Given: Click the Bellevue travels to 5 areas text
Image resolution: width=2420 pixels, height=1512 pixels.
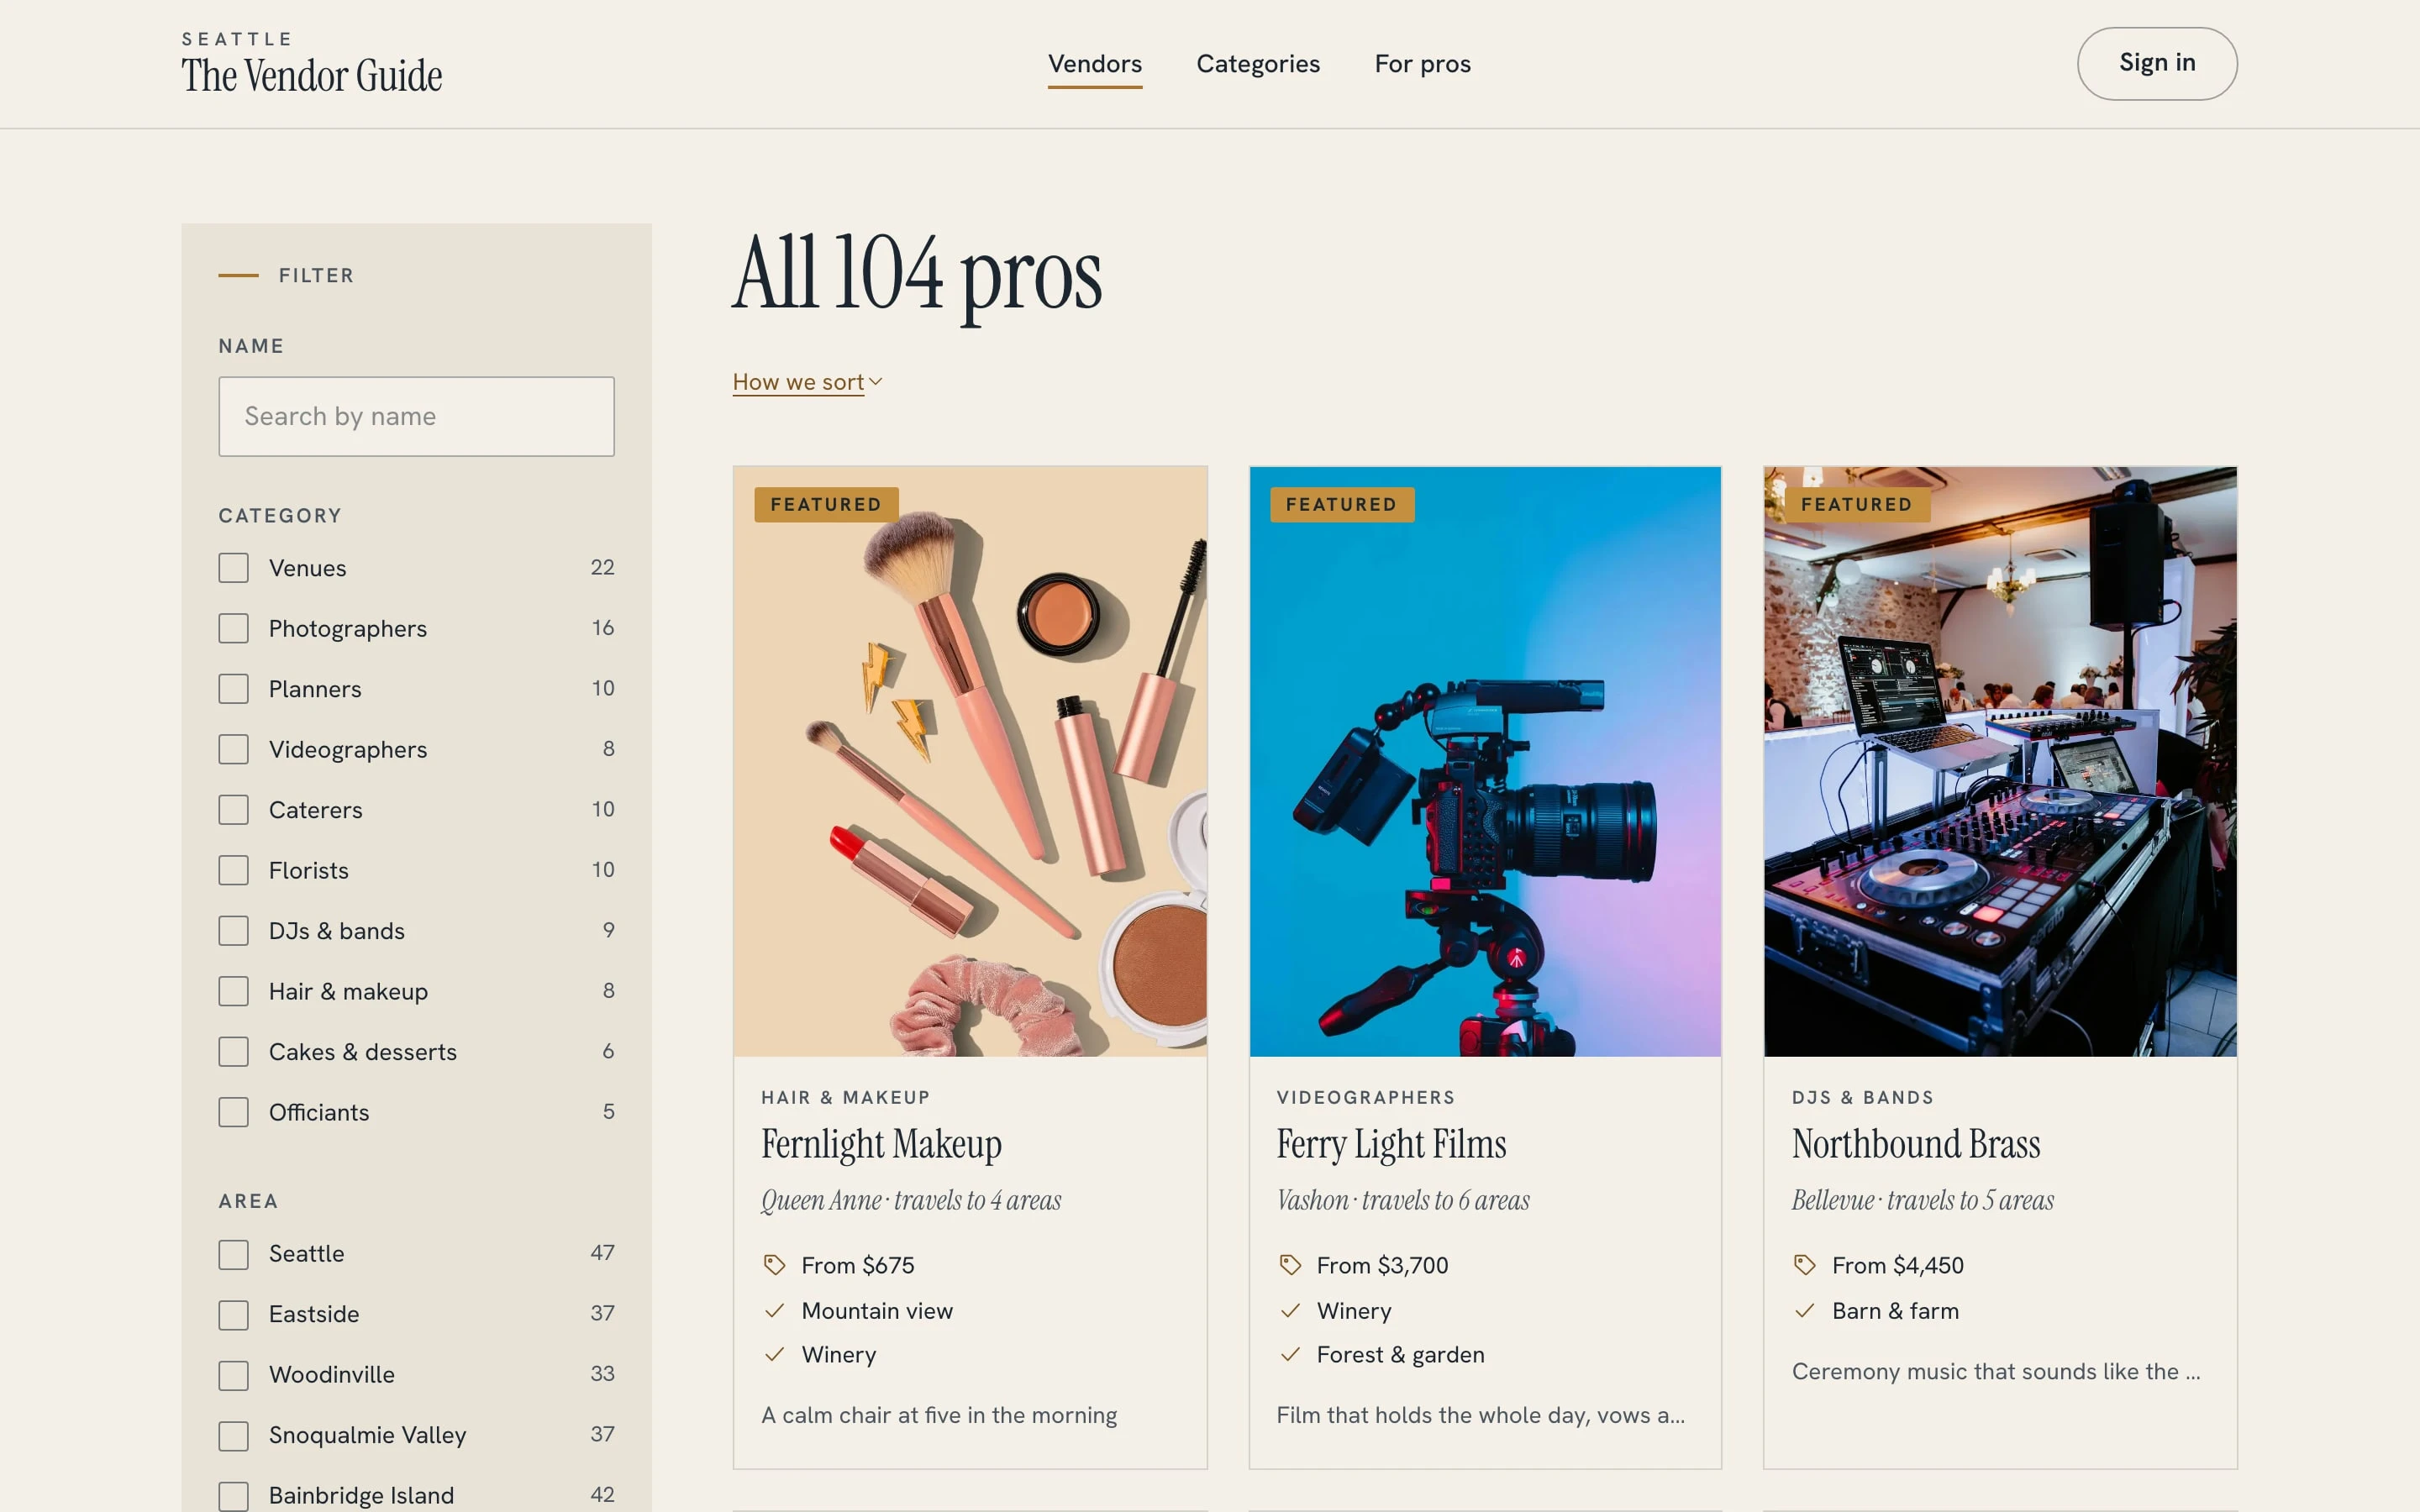Looking at the screenshot, I should click(1922, 1200).
